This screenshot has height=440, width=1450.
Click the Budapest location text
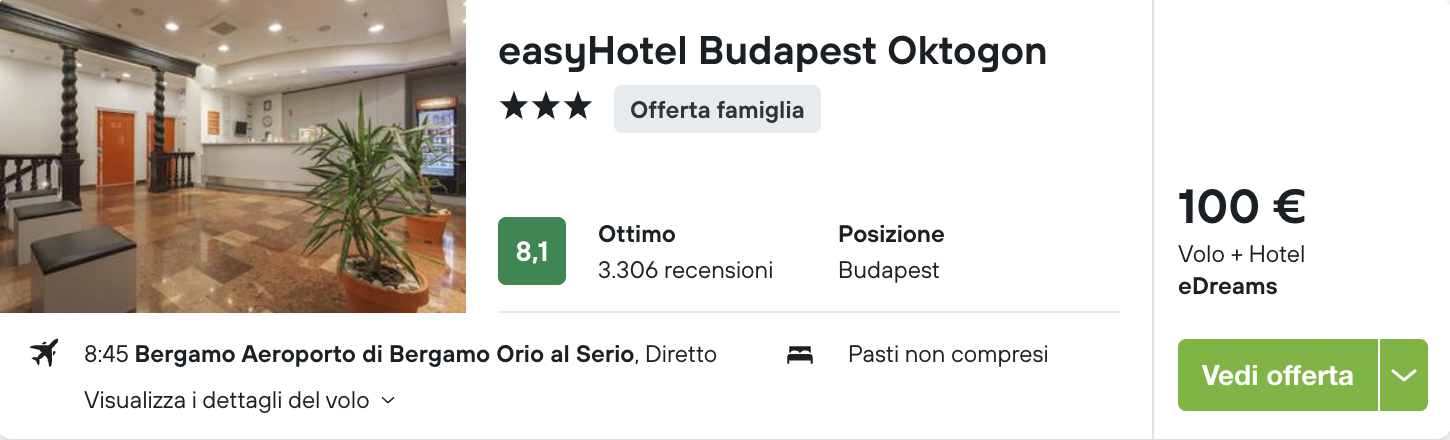coord(889,270)
